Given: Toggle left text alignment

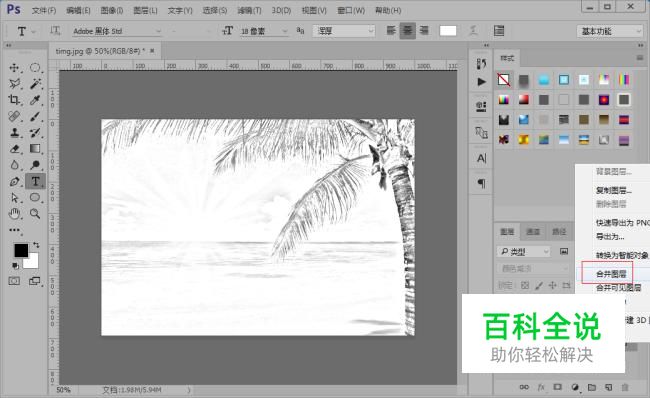Looking at the screenshot, I should click(391, 31).
